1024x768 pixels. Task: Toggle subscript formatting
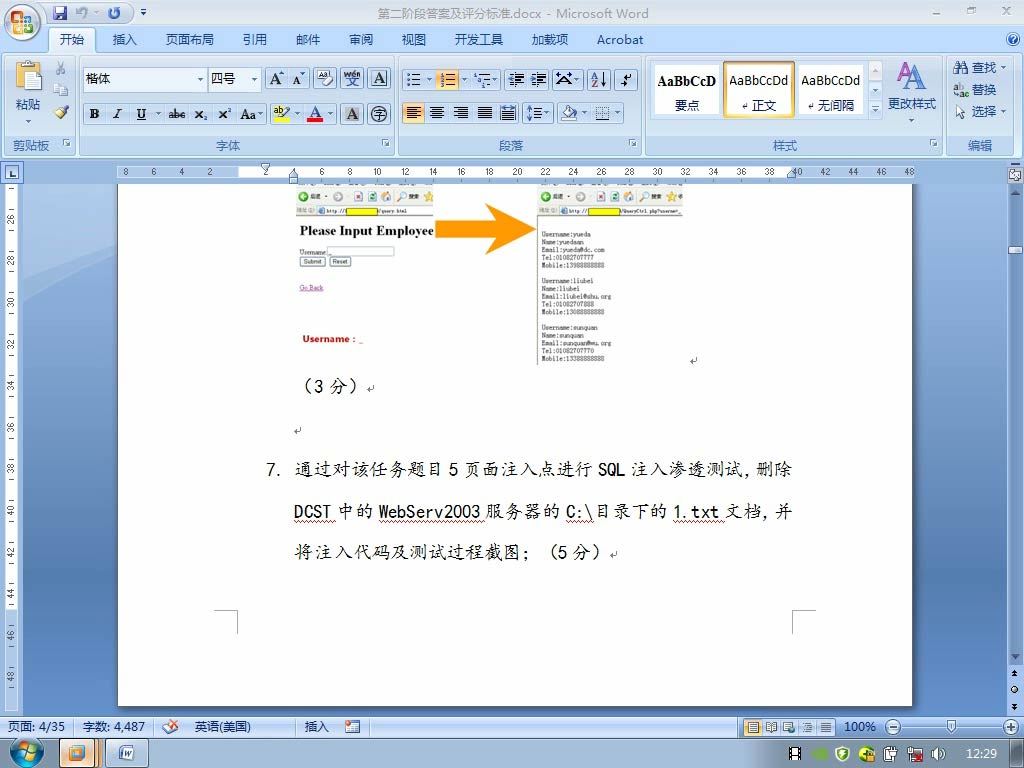tap(200, 114)
